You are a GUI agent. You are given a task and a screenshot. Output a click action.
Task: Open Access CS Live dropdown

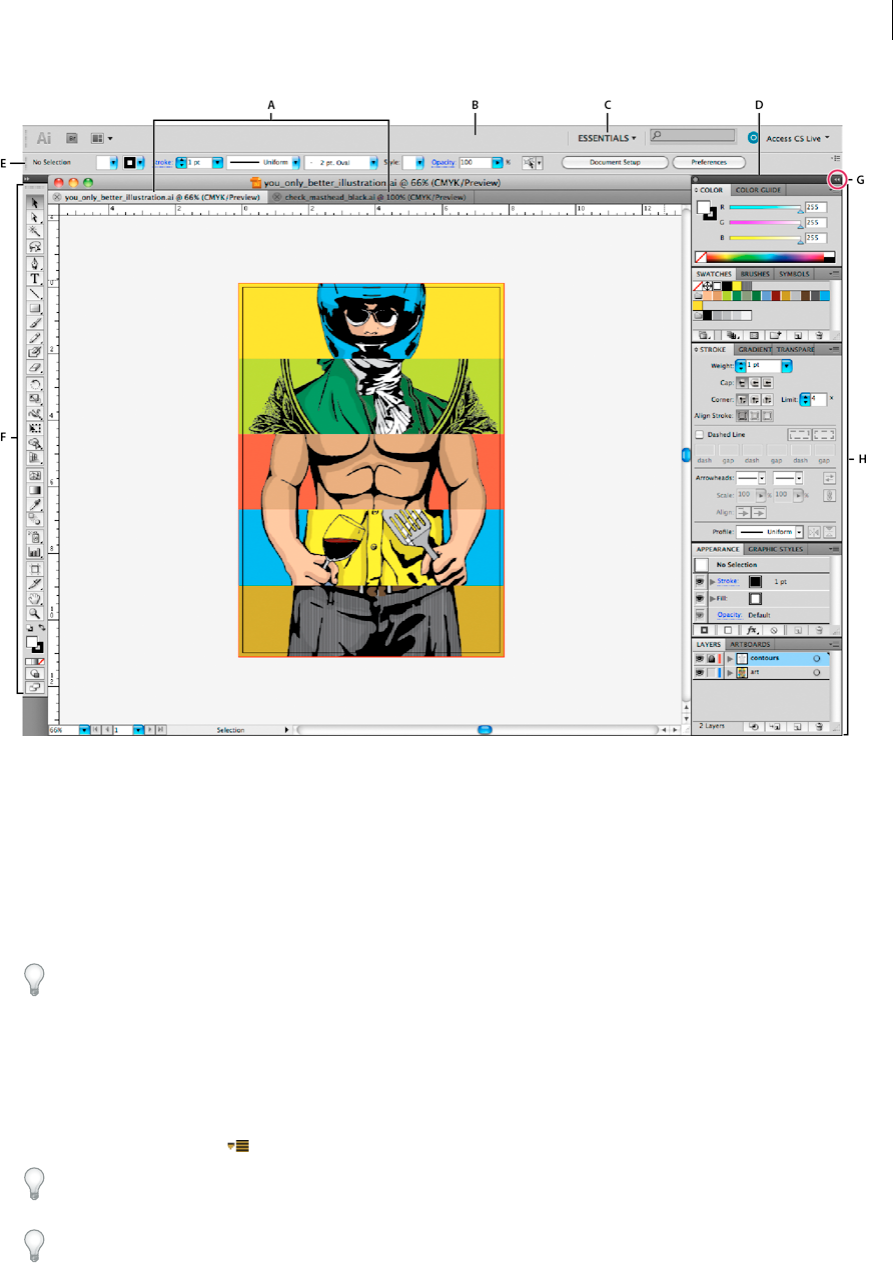(798, 138)
